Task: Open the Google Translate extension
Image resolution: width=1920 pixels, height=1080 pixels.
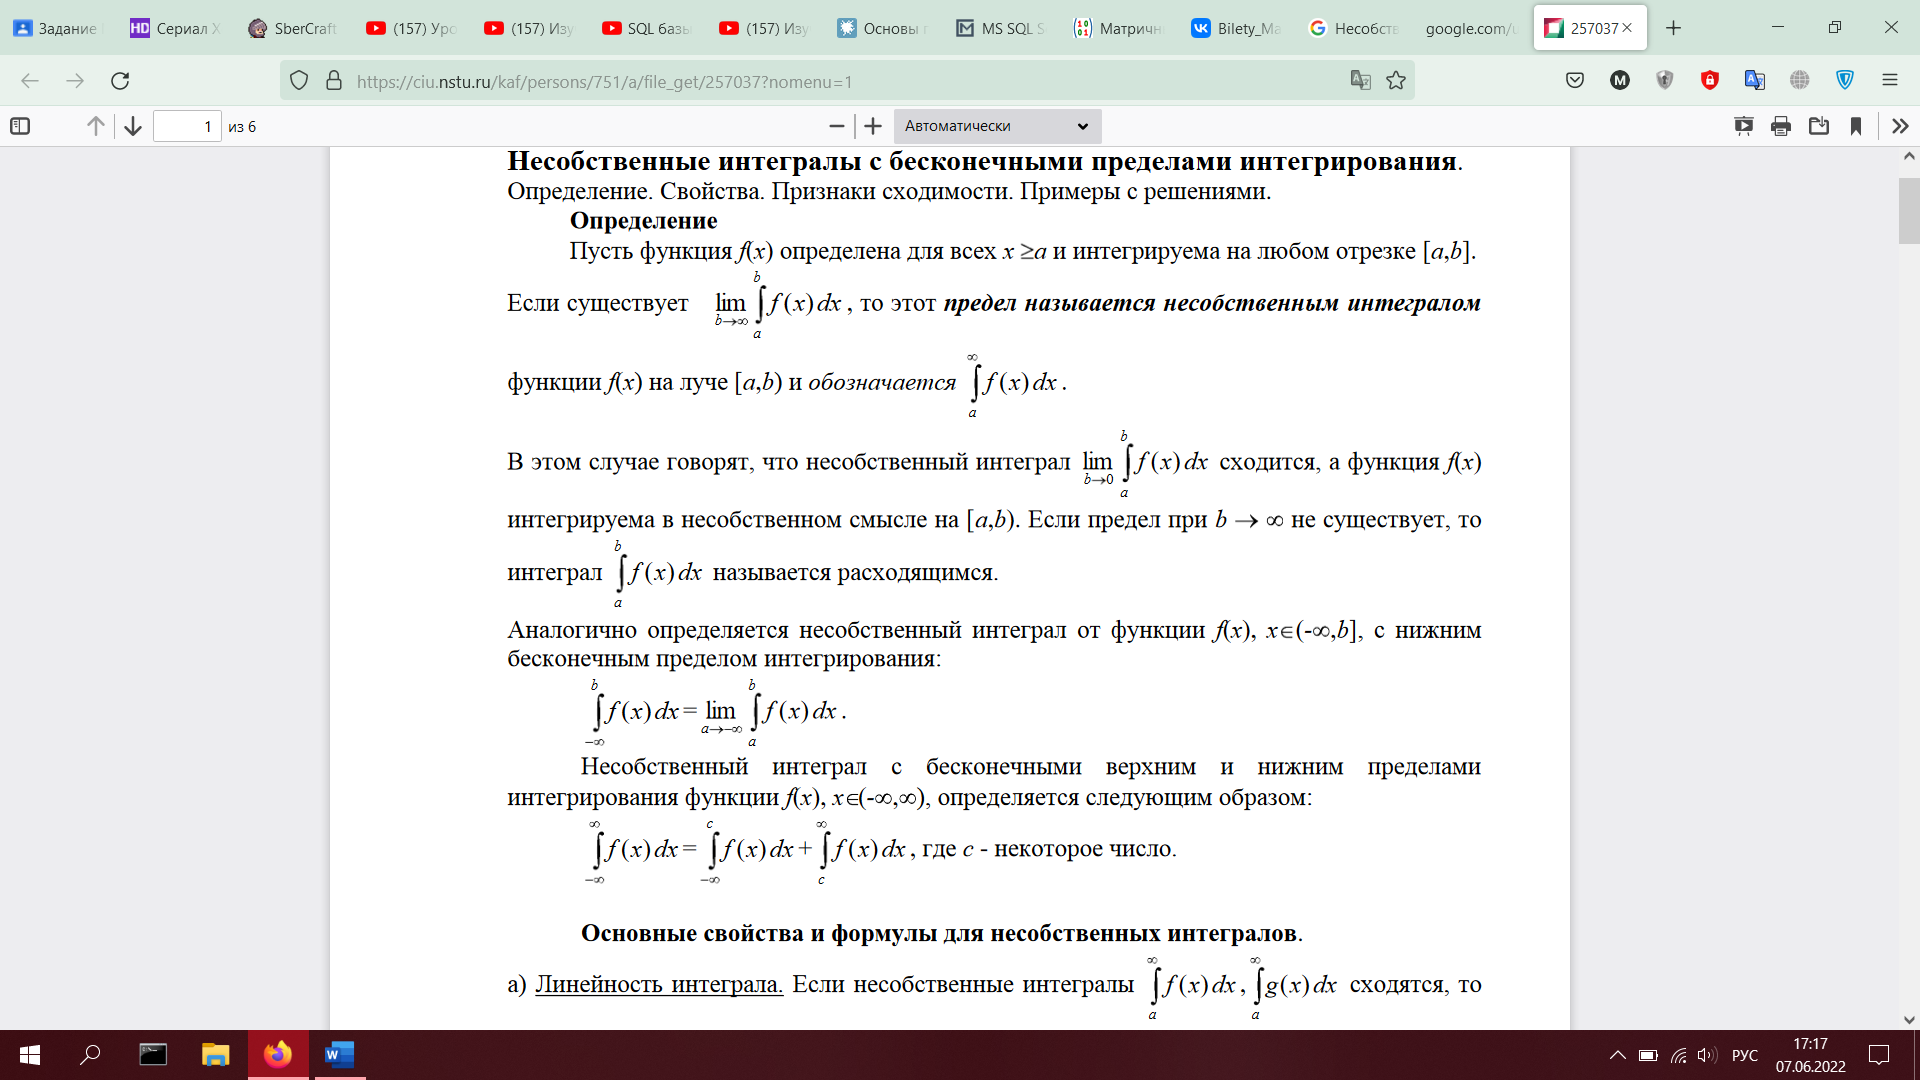Action: (x=1755, y=81)
